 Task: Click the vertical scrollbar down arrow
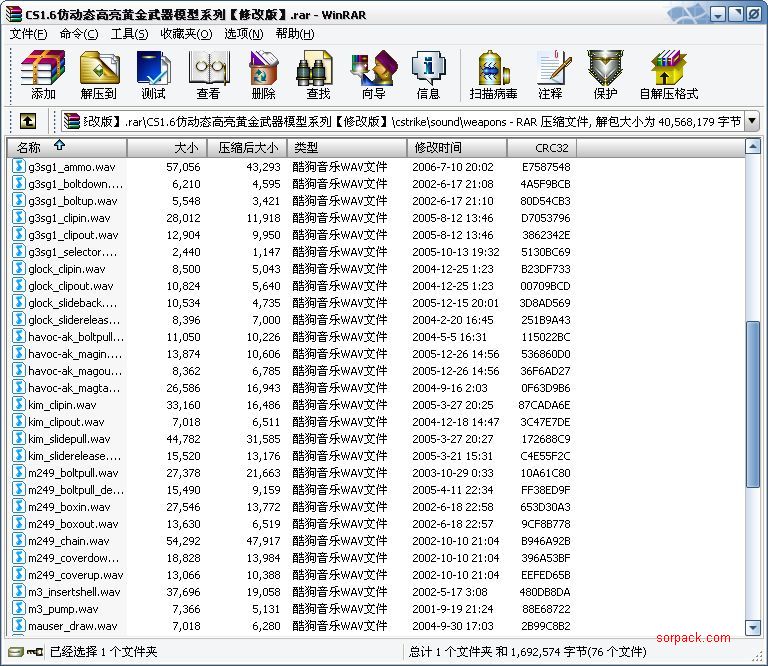pyautogui.click(x=753, y=627)
